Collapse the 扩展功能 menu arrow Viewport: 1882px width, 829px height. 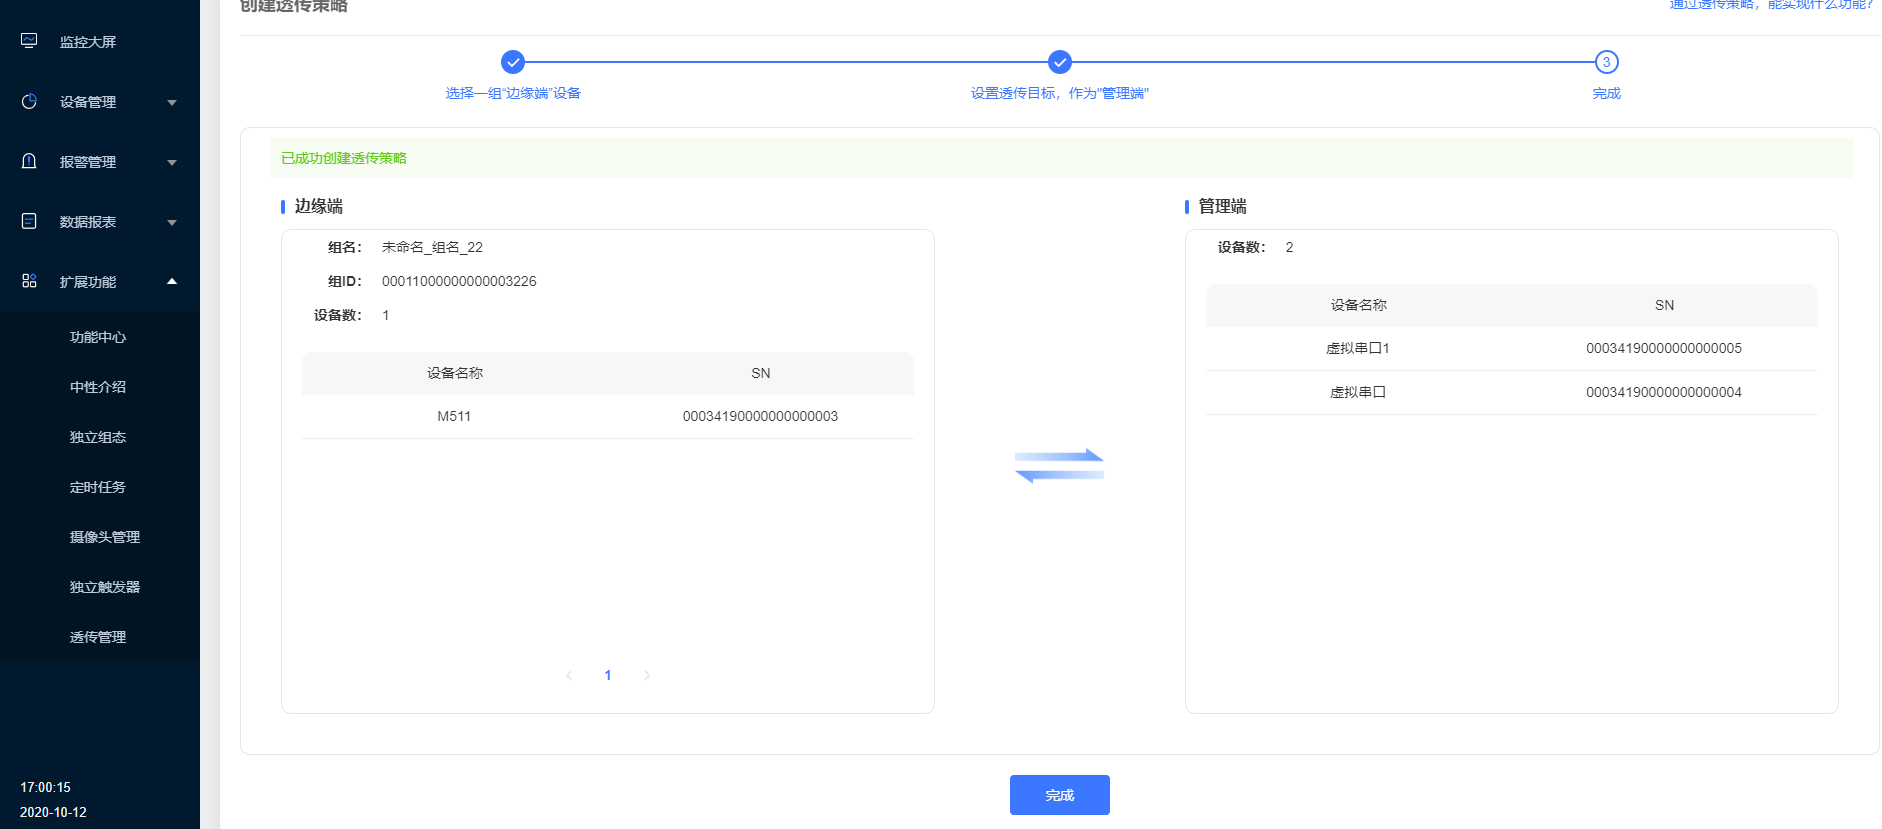coord(172,281)
